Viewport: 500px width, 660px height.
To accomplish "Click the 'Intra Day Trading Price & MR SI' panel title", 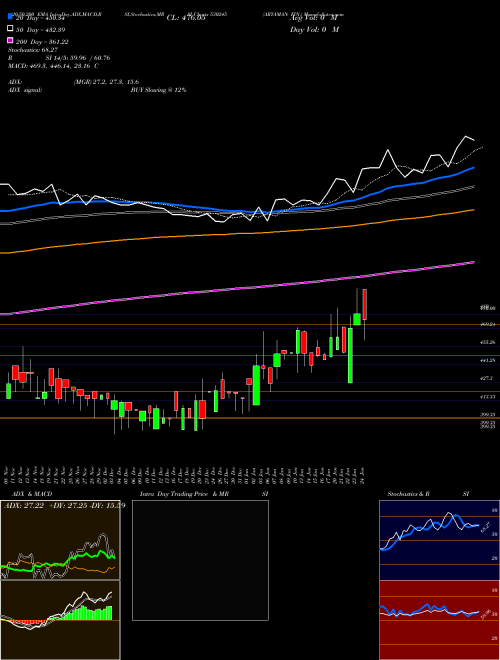I will coord(204,494).
